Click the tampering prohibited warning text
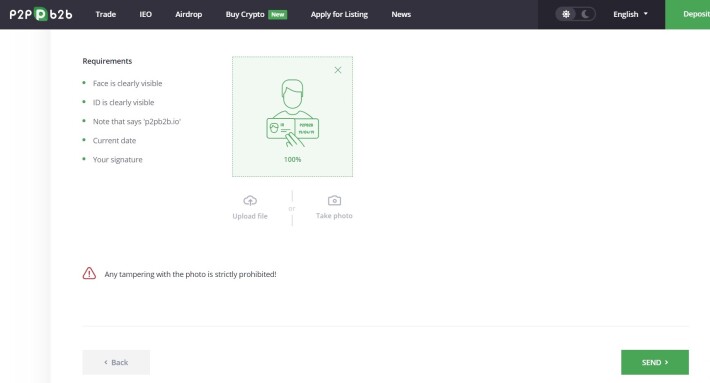This screenshot has width=710, height=383. click(190, 274)
